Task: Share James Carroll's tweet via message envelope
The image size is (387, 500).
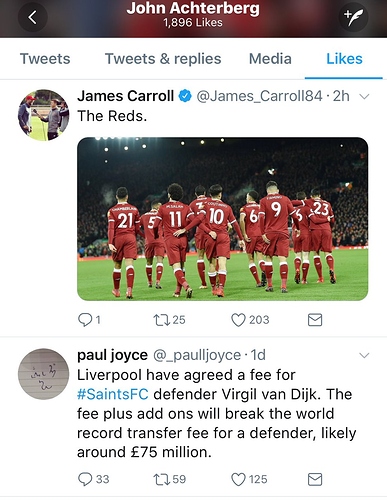Action: click(315, 320)
